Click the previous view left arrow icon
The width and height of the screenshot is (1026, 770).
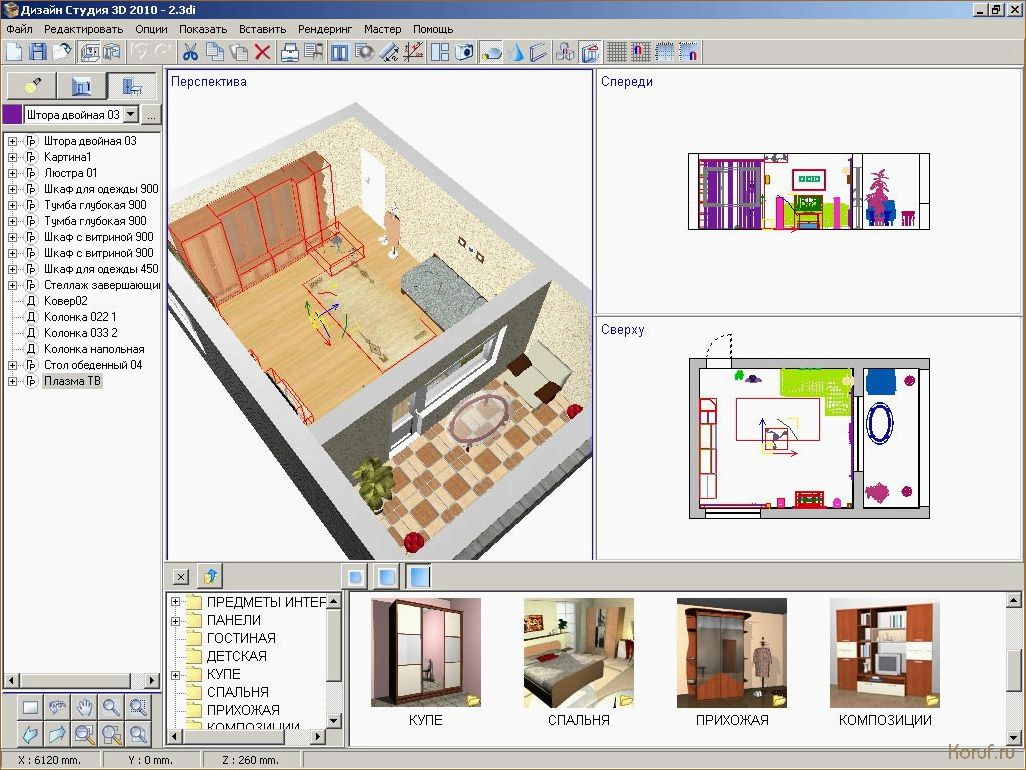pos(31,734)
